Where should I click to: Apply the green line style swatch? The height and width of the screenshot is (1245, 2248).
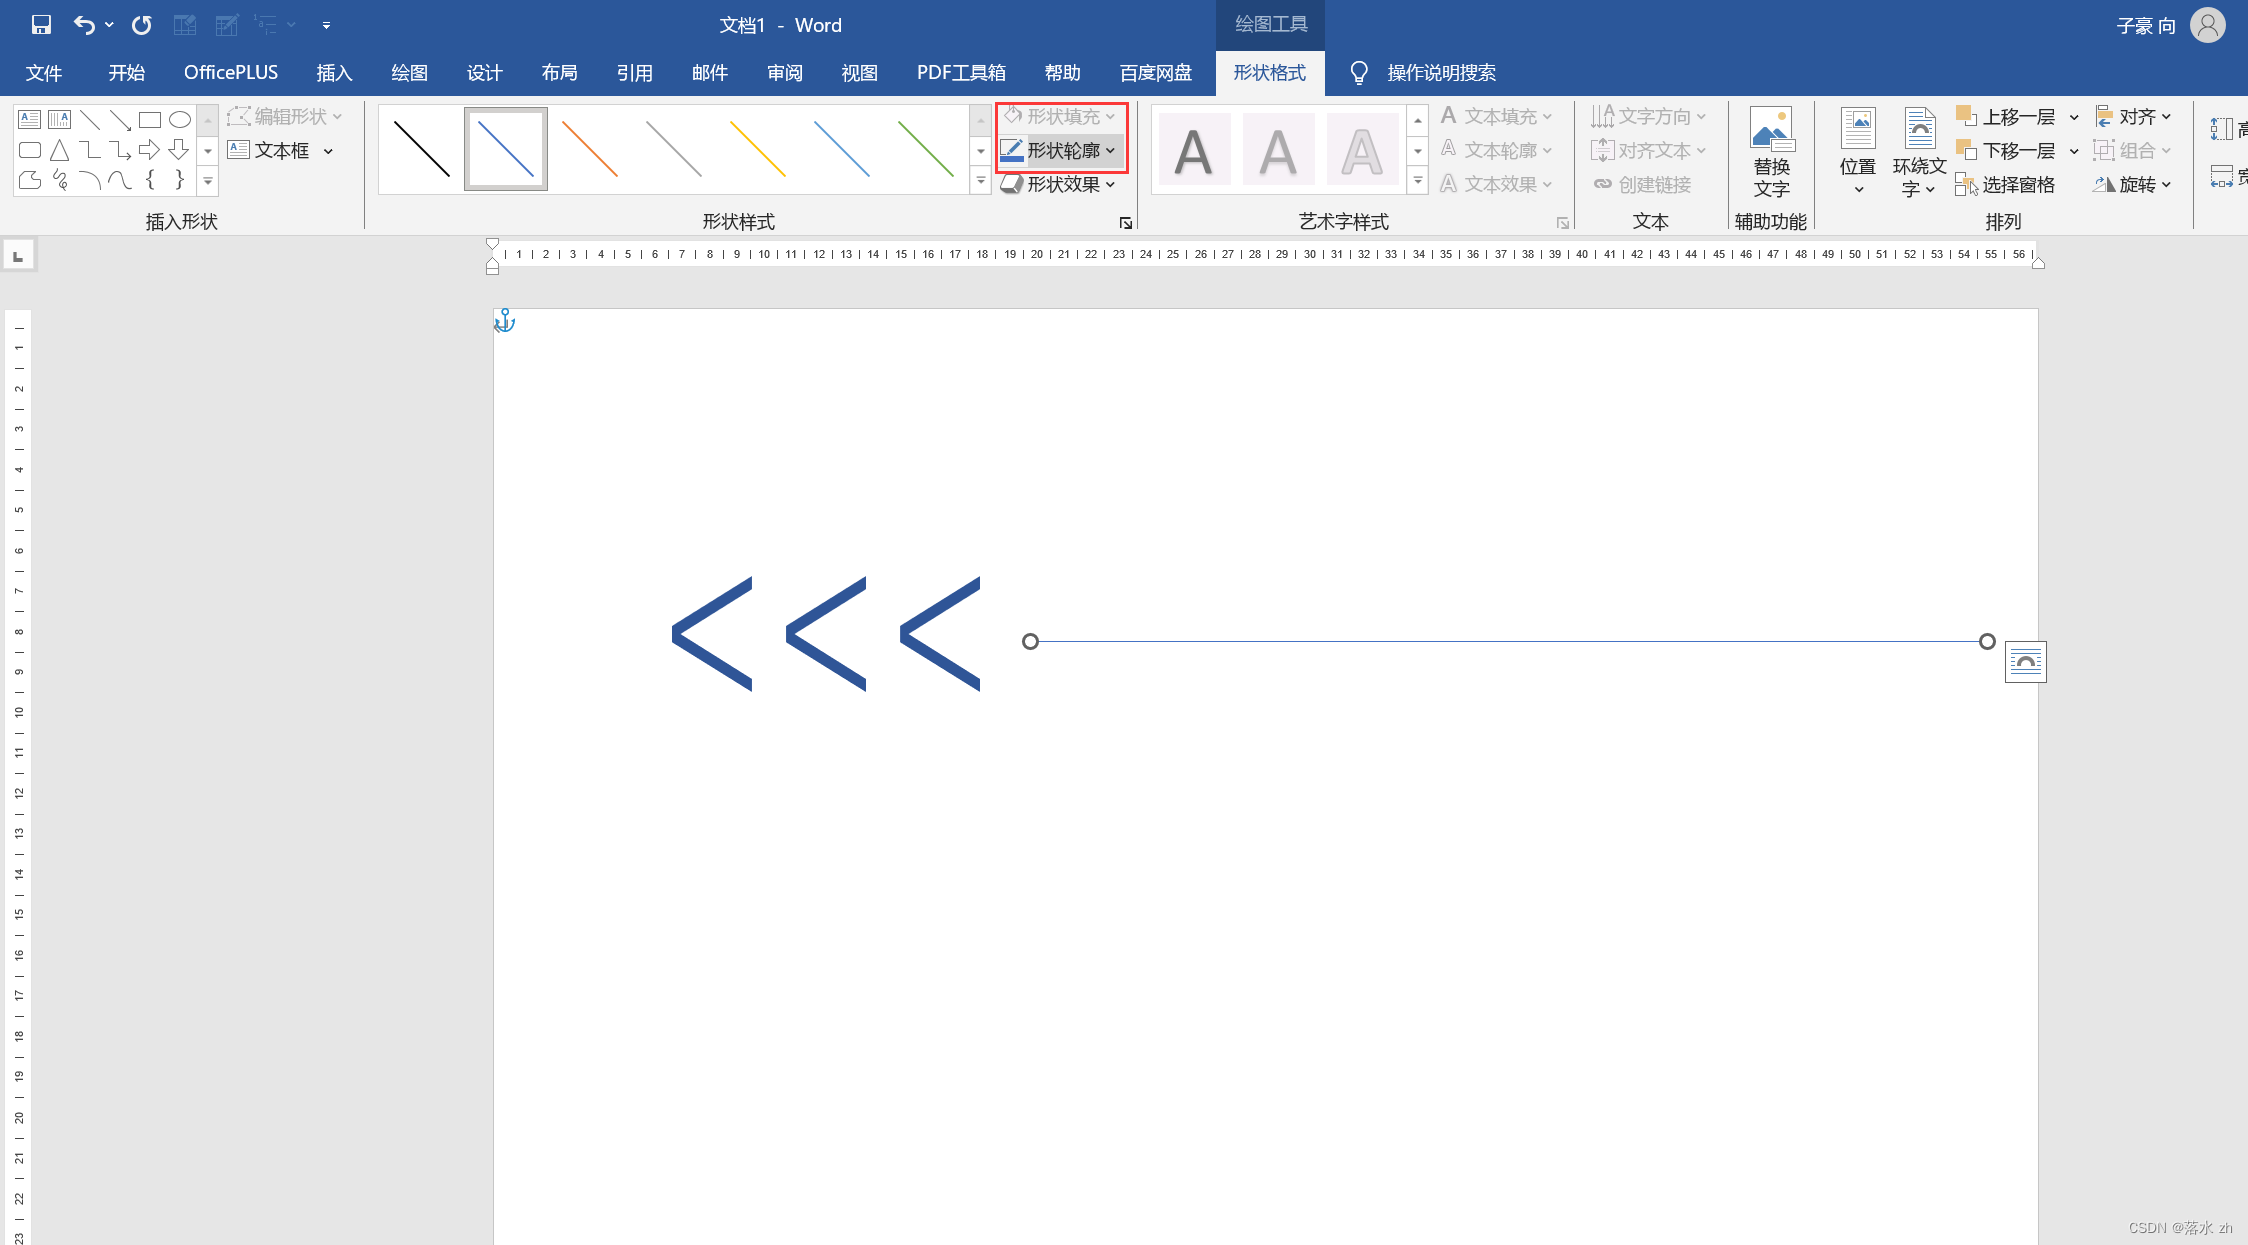926,149
